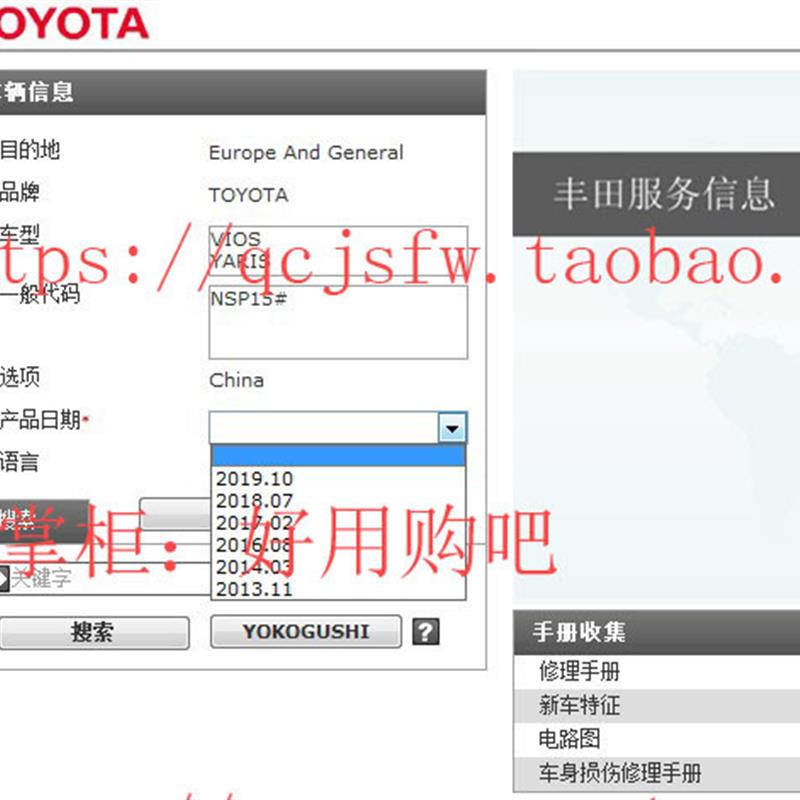Screen dimensions: 800x800
Task: Open the production date dropdown arrow
Action: pyautogui.click(x=452, y=428)
